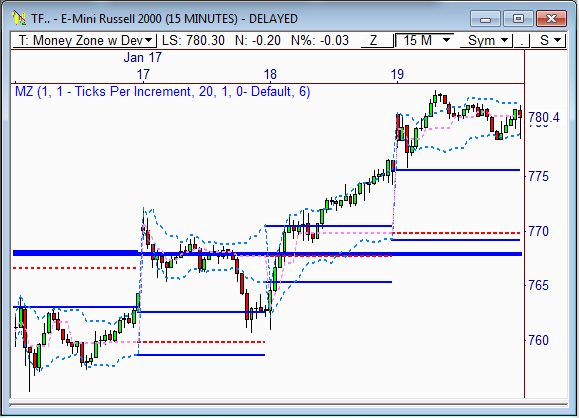Screen dimensions: 579x418
Task: Select the MZ indicator parameters label
Action: tap(162, 91)
